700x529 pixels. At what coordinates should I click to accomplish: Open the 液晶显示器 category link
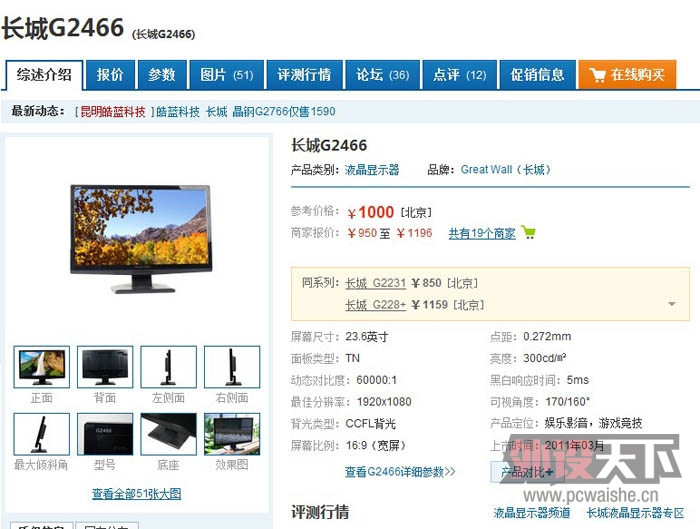pyautogui.click(x=372, y=170)
